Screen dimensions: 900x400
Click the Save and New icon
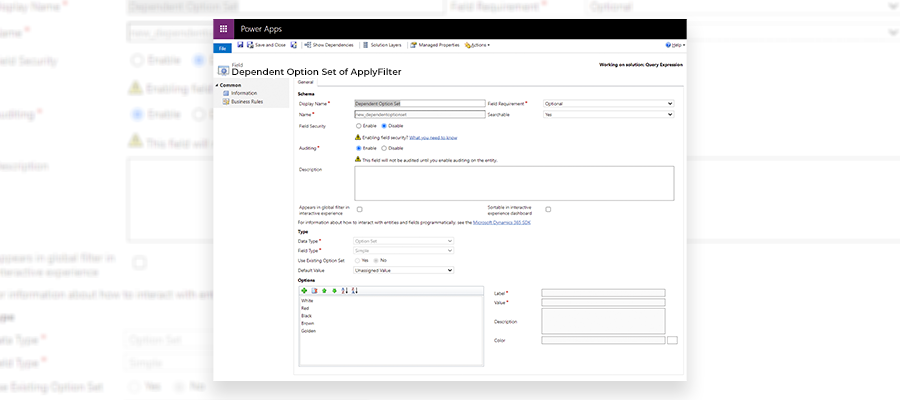pyautogui.click(x=293, y=45)
